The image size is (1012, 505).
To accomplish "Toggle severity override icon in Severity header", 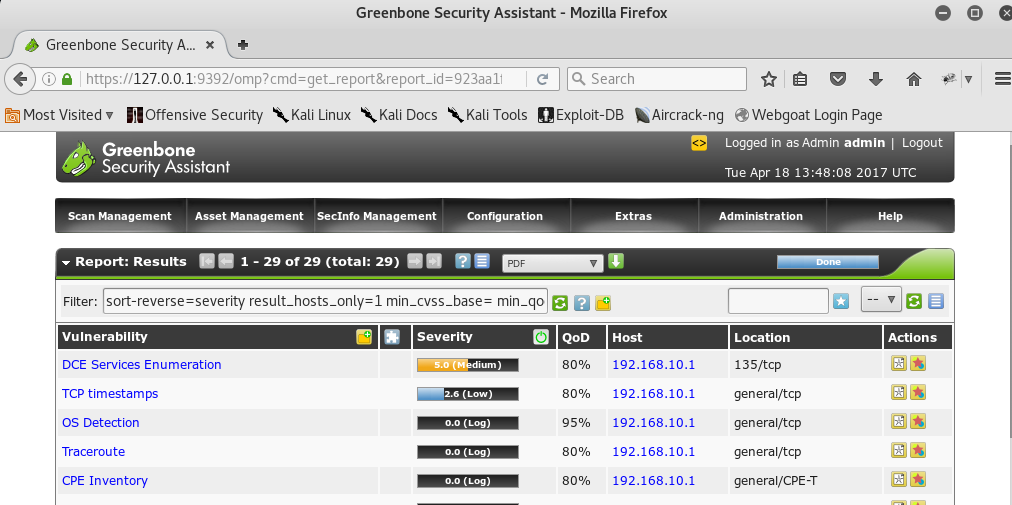I will click(541, 336).
